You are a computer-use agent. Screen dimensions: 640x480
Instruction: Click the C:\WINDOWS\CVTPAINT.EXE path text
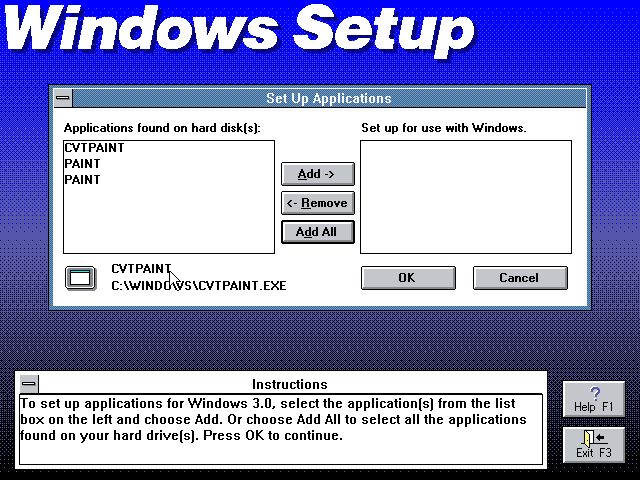pyautogui.click(x=198, y=286)
